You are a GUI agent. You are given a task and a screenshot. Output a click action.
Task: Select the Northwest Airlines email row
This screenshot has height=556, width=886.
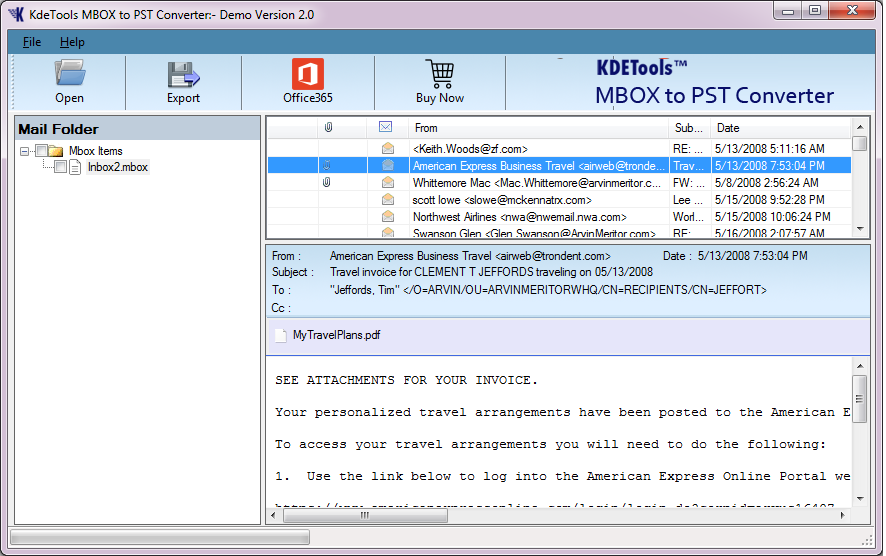559,216
